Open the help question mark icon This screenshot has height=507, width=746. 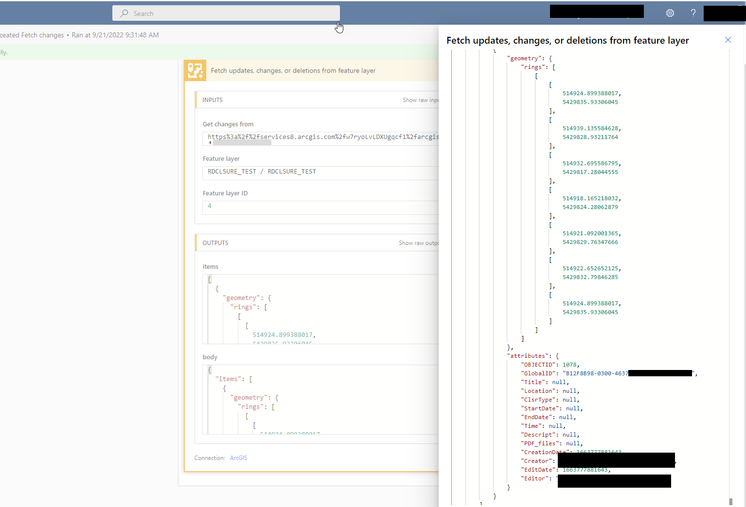click(692, 13)
